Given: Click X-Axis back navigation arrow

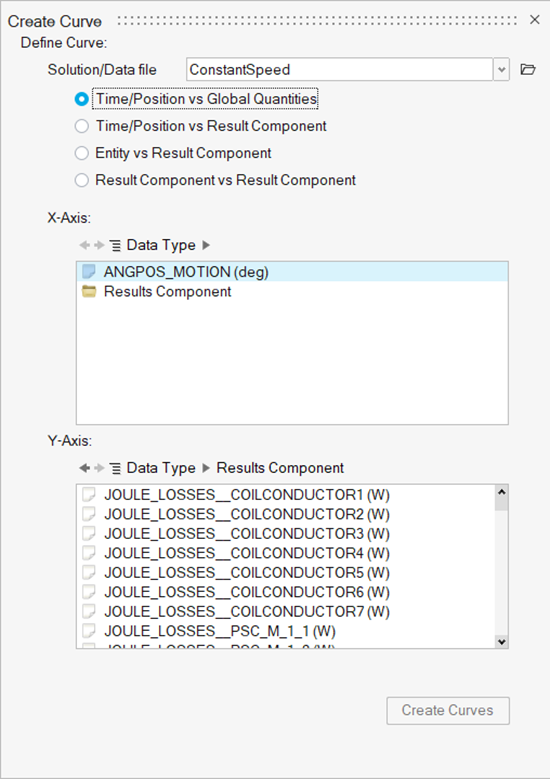Looking at the screenshot, I should click(x=84, y=245).
